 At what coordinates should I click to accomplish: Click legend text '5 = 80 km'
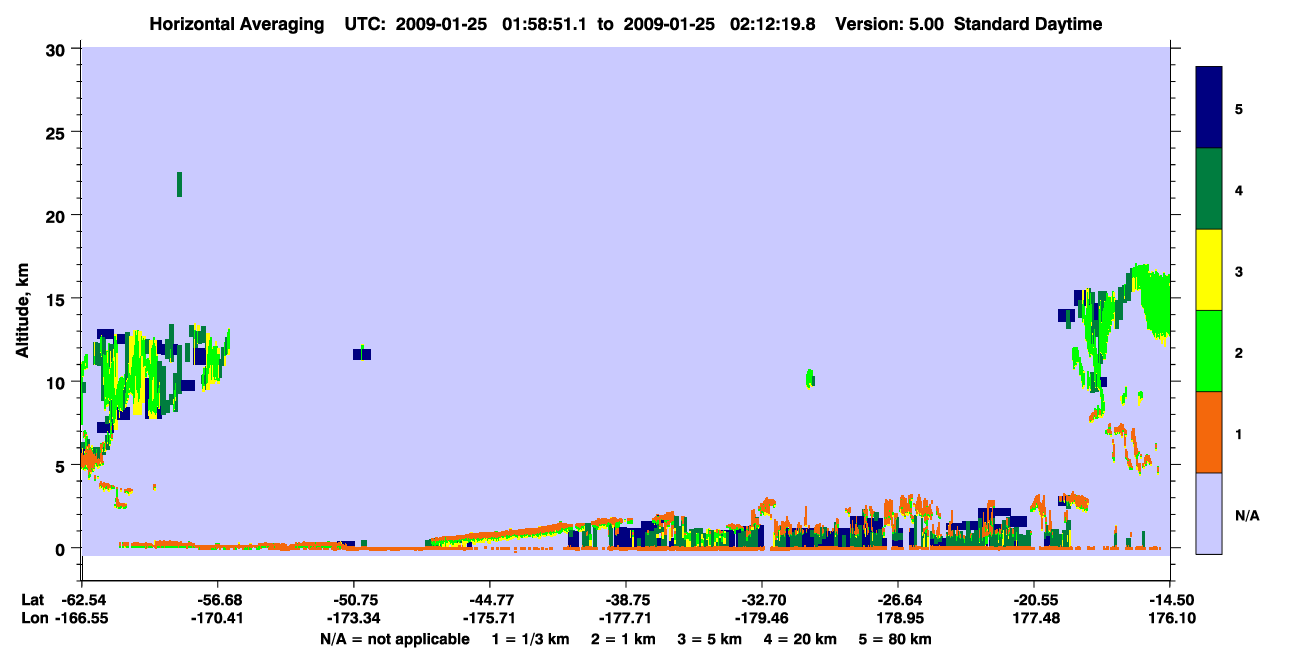coord(897,639)
